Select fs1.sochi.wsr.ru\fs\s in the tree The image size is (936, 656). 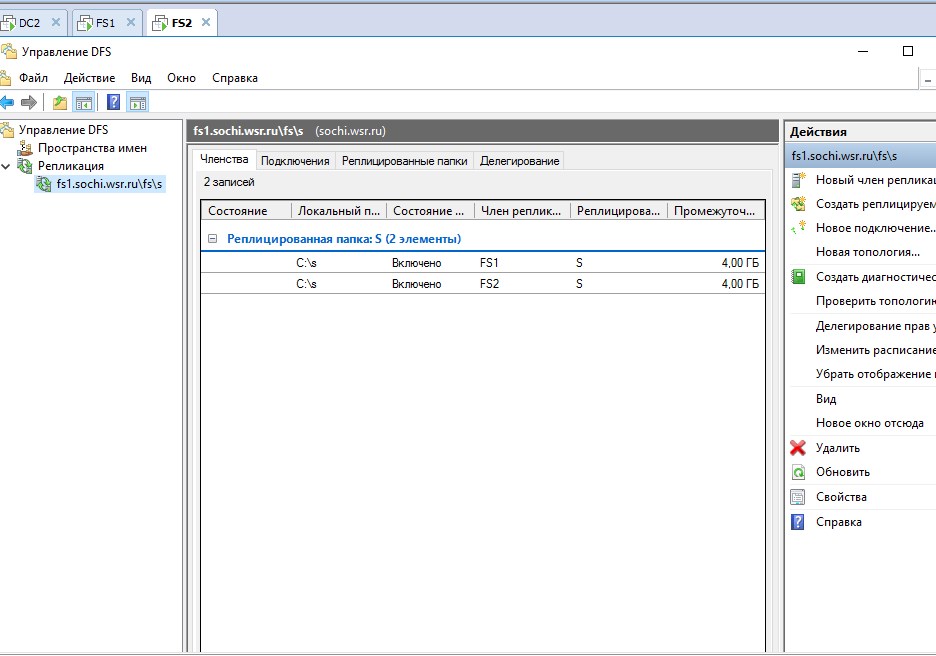[x=109, y=184]
